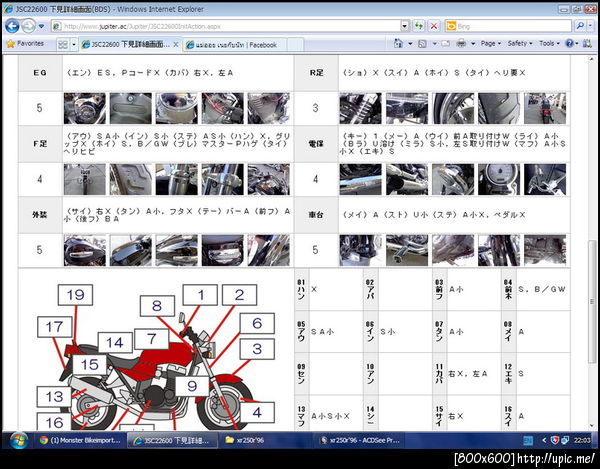Open the recent pages dropdown arrow
This screenshot has width=600, height=469.
pyautogui.click(x=41, y=26)
